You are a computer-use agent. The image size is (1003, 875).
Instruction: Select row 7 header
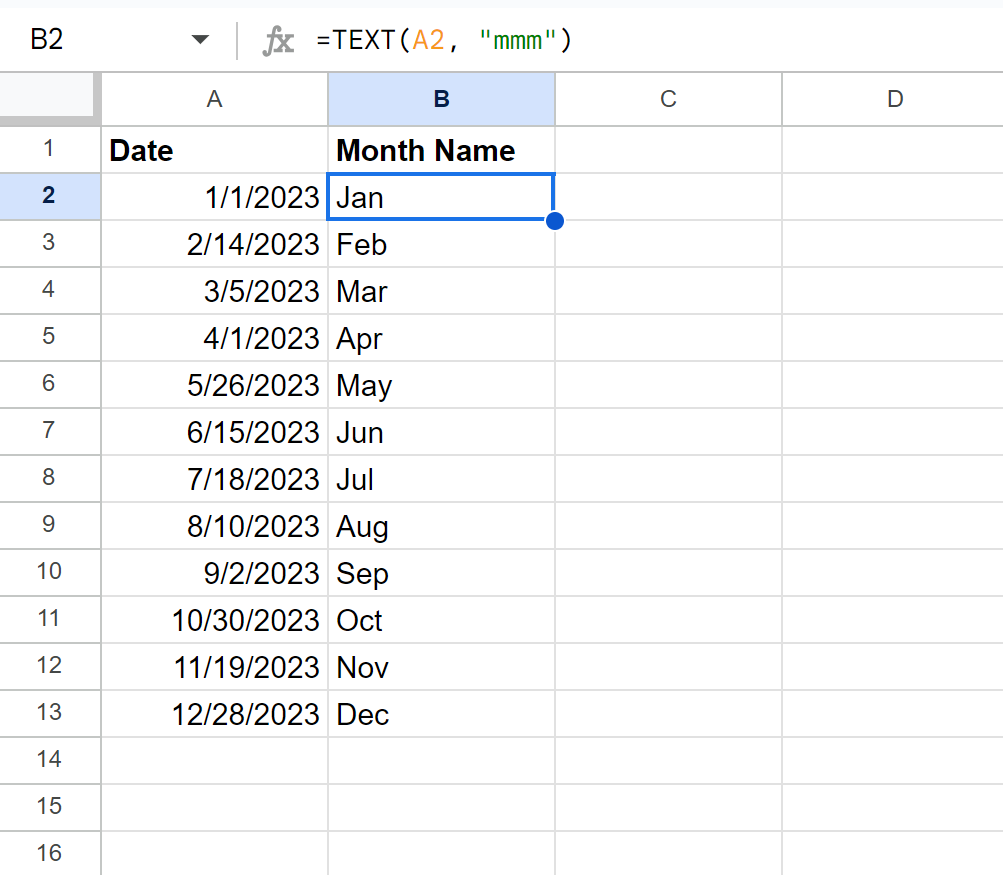pos(50,432)
